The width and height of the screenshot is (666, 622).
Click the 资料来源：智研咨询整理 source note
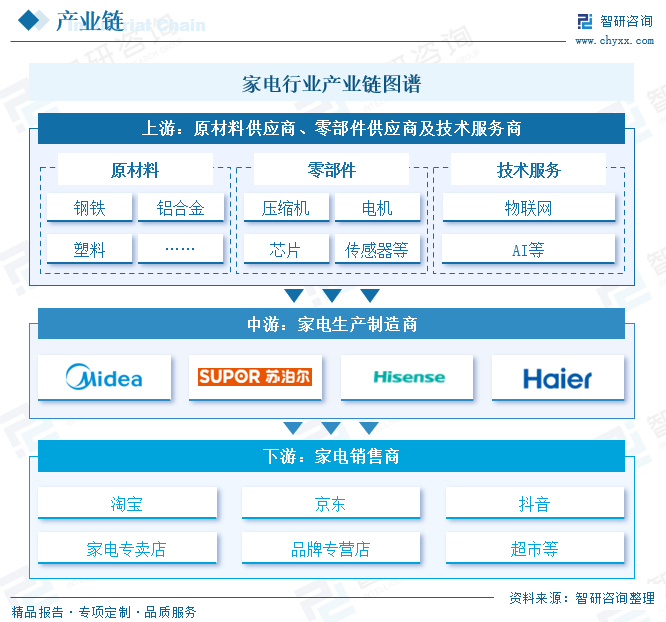pos(582,598)
